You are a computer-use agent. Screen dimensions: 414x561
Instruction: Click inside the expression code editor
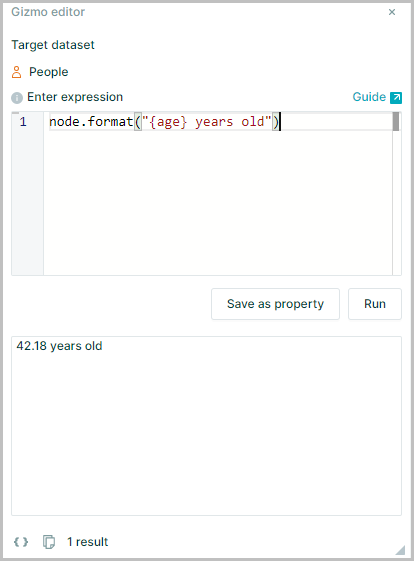pos(218,200)
